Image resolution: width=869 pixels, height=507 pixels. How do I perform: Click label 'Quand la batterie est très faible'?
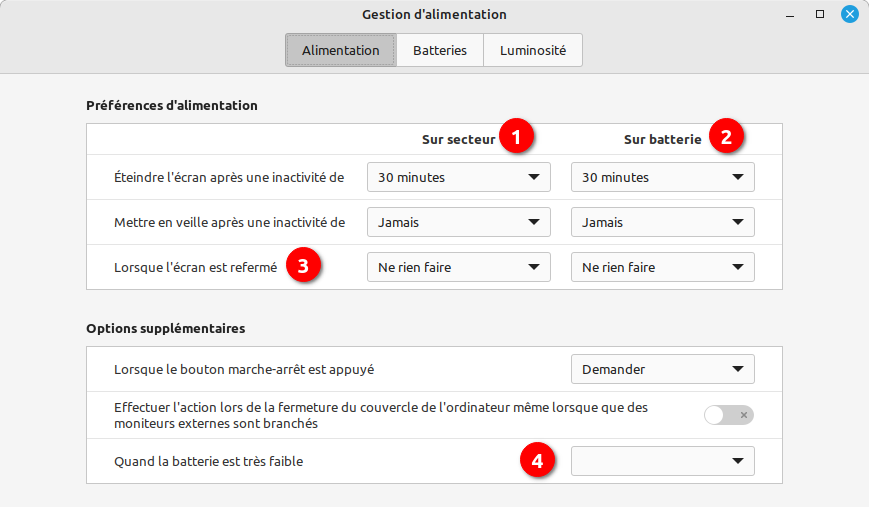(x=208, y=462)
